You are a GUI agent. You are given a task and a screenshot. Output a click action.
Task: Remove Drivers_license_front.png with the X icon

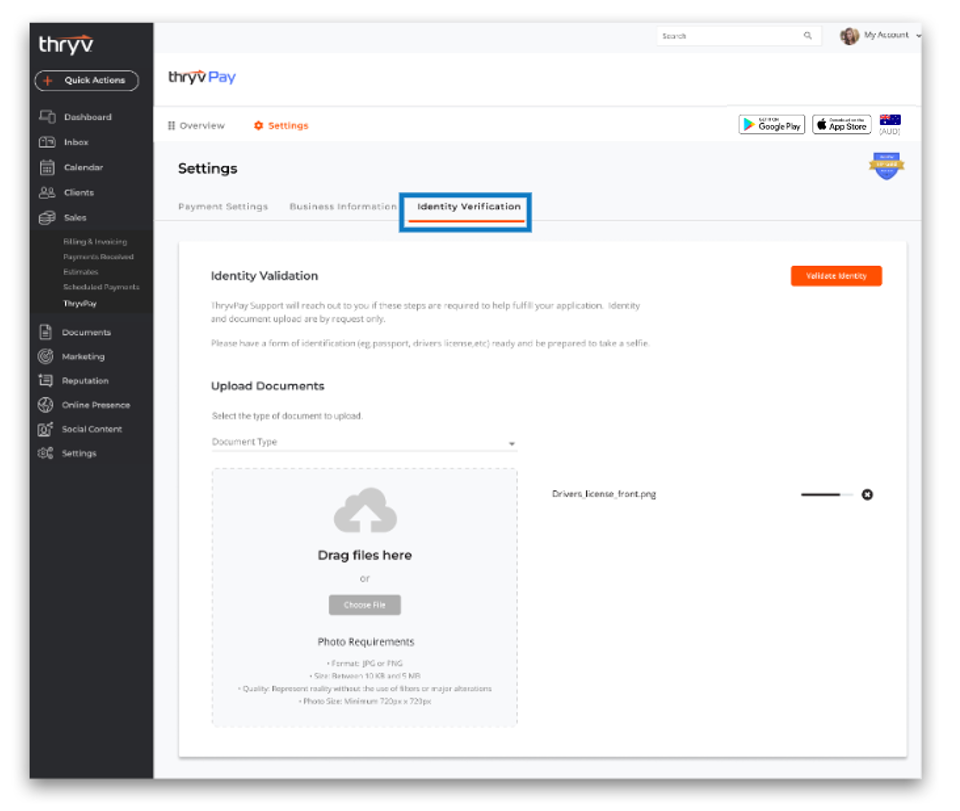867,495
